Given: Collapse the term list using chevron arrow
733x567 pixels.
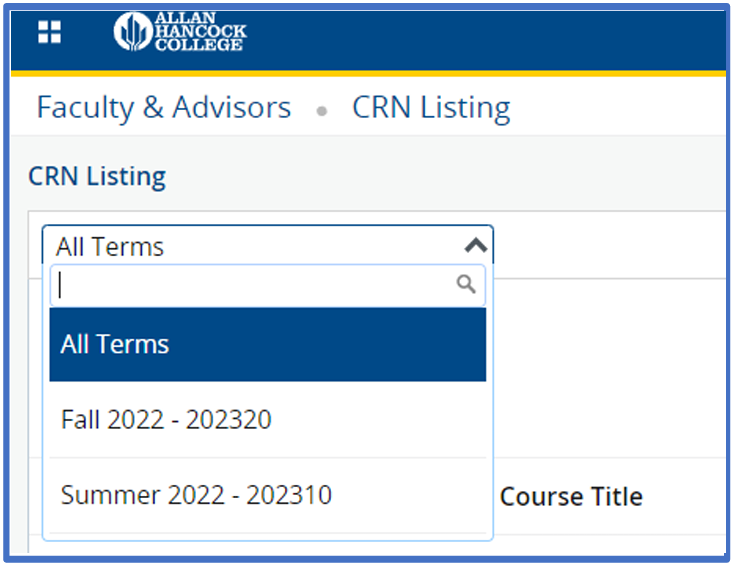Looking at the screenshot, I should [476, 246].
